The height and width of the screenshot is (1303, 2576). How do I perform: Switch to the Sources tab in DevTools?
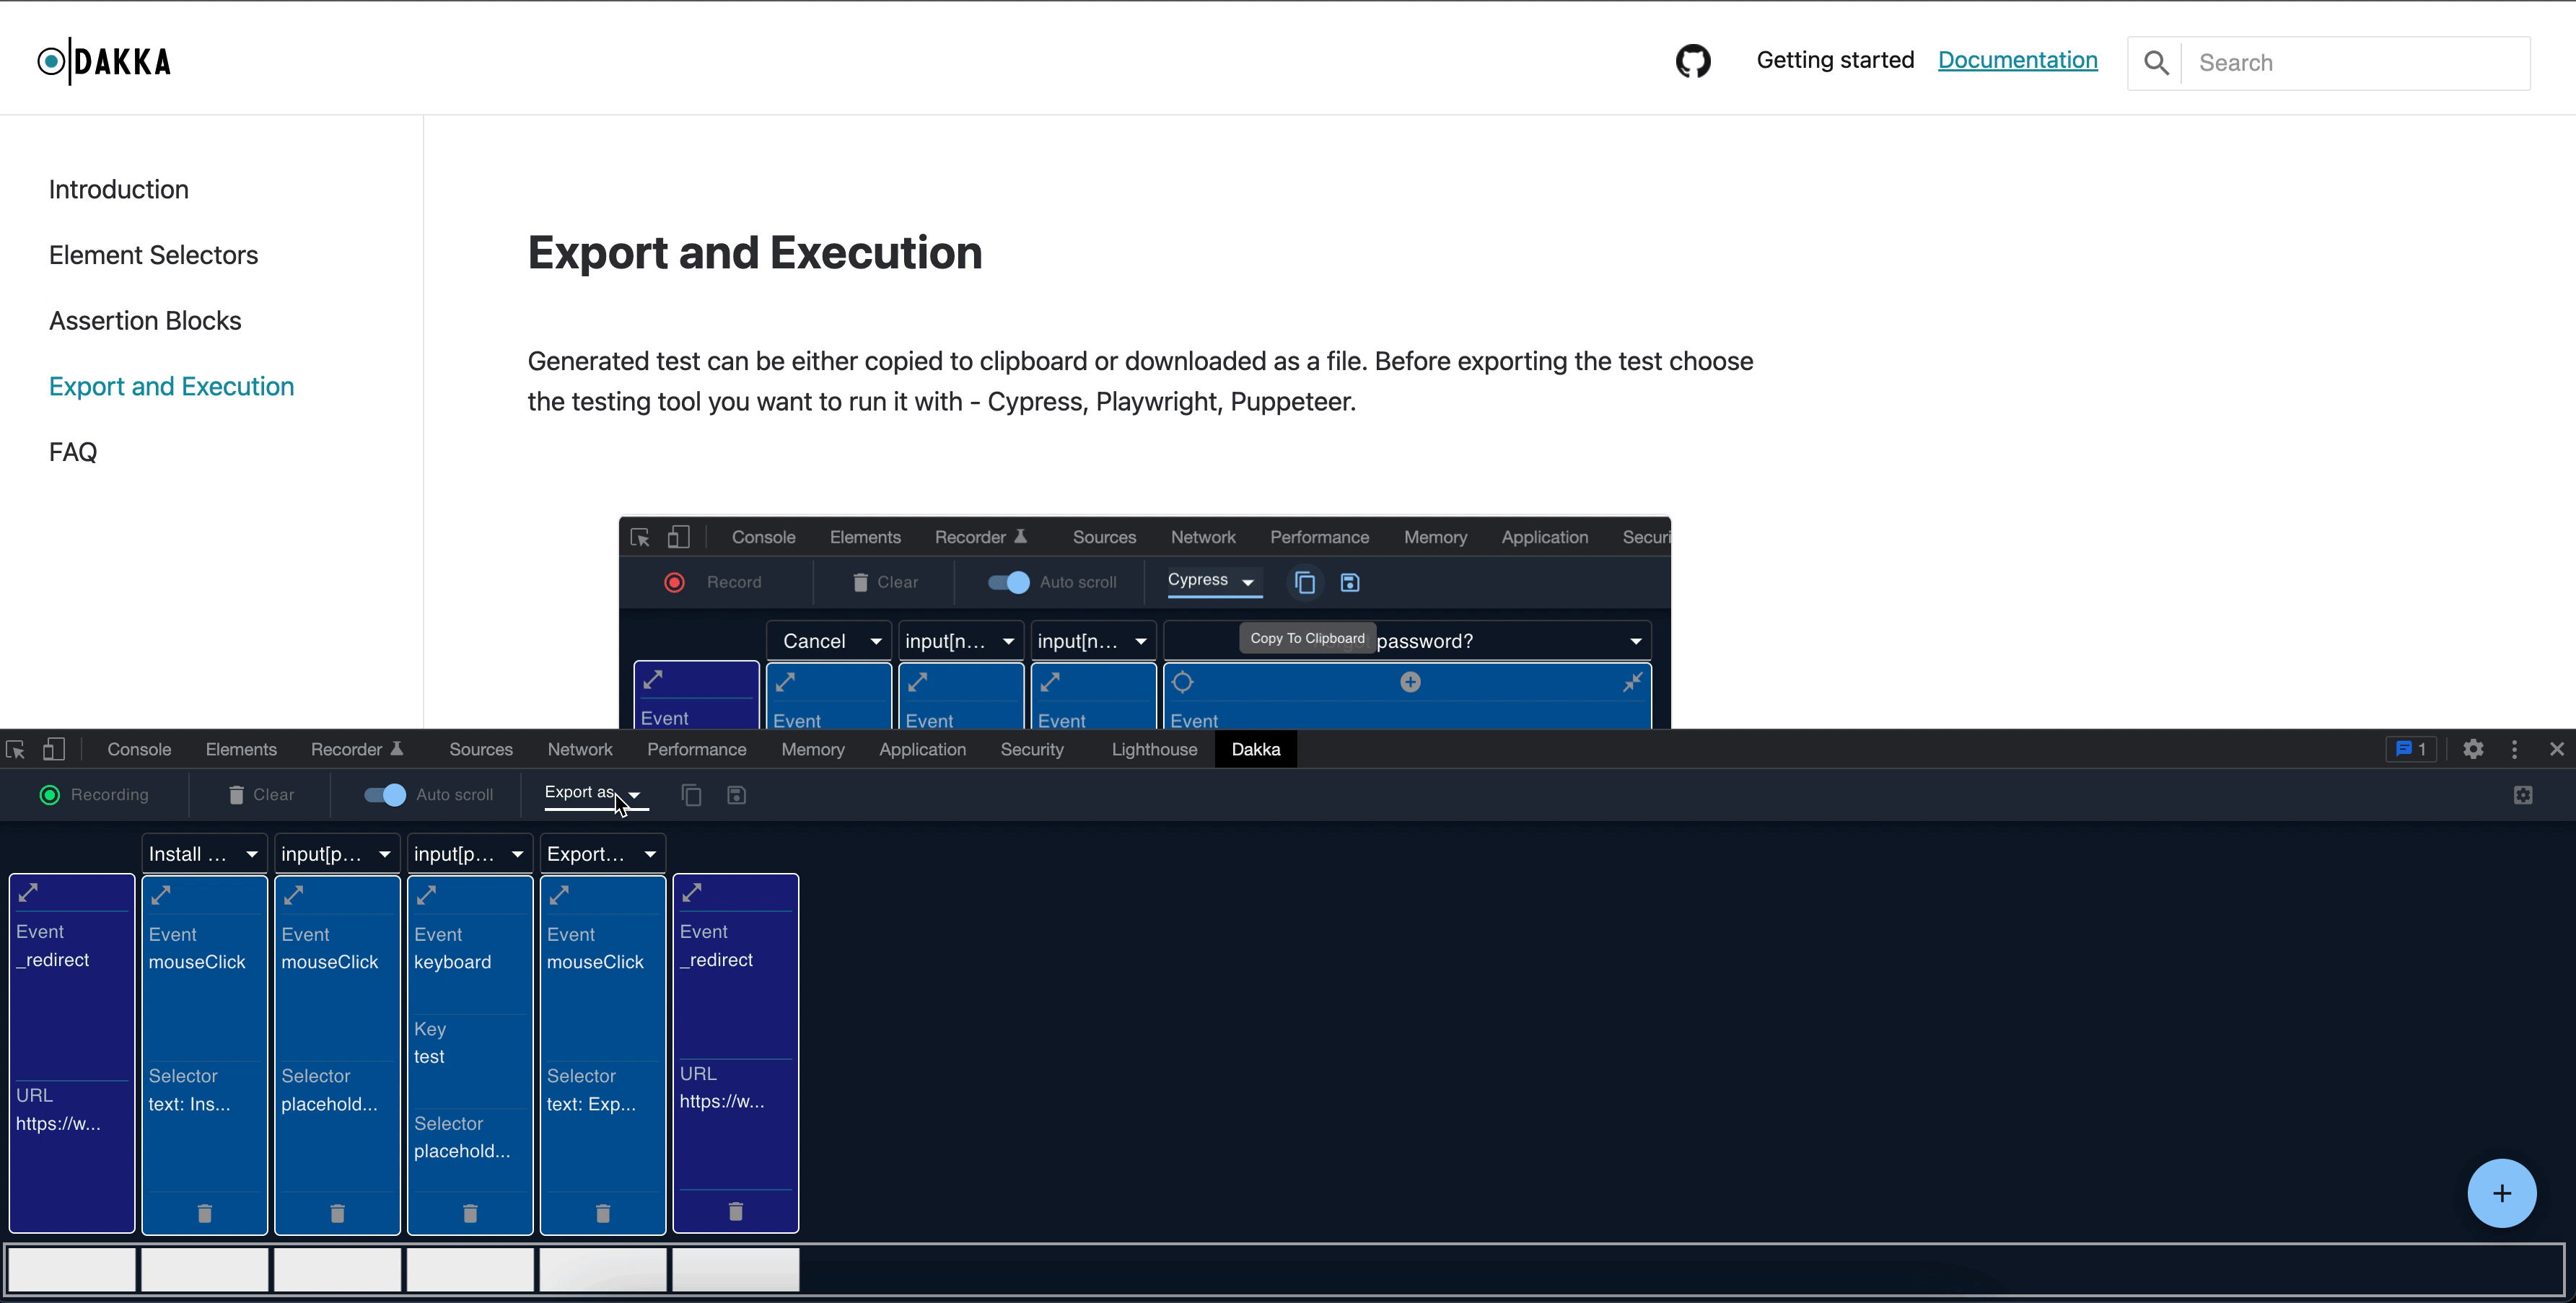pyautogui.click(x=481, y=749)
